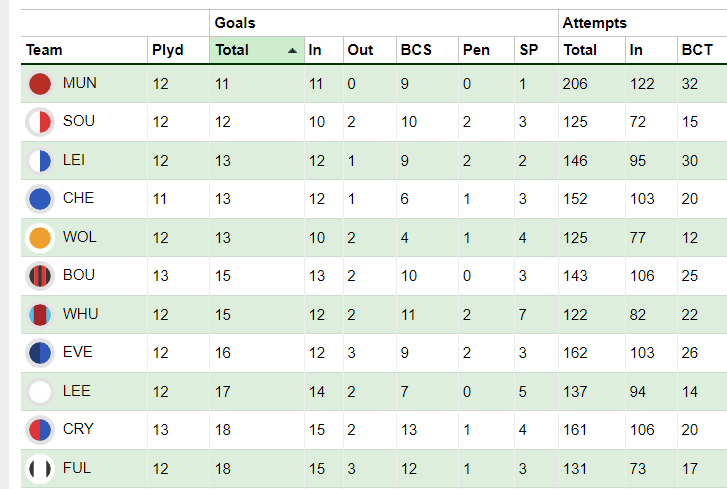This screenshot has height=489, width=727.
Task: Open the MUN team name link
Action: 80,83
